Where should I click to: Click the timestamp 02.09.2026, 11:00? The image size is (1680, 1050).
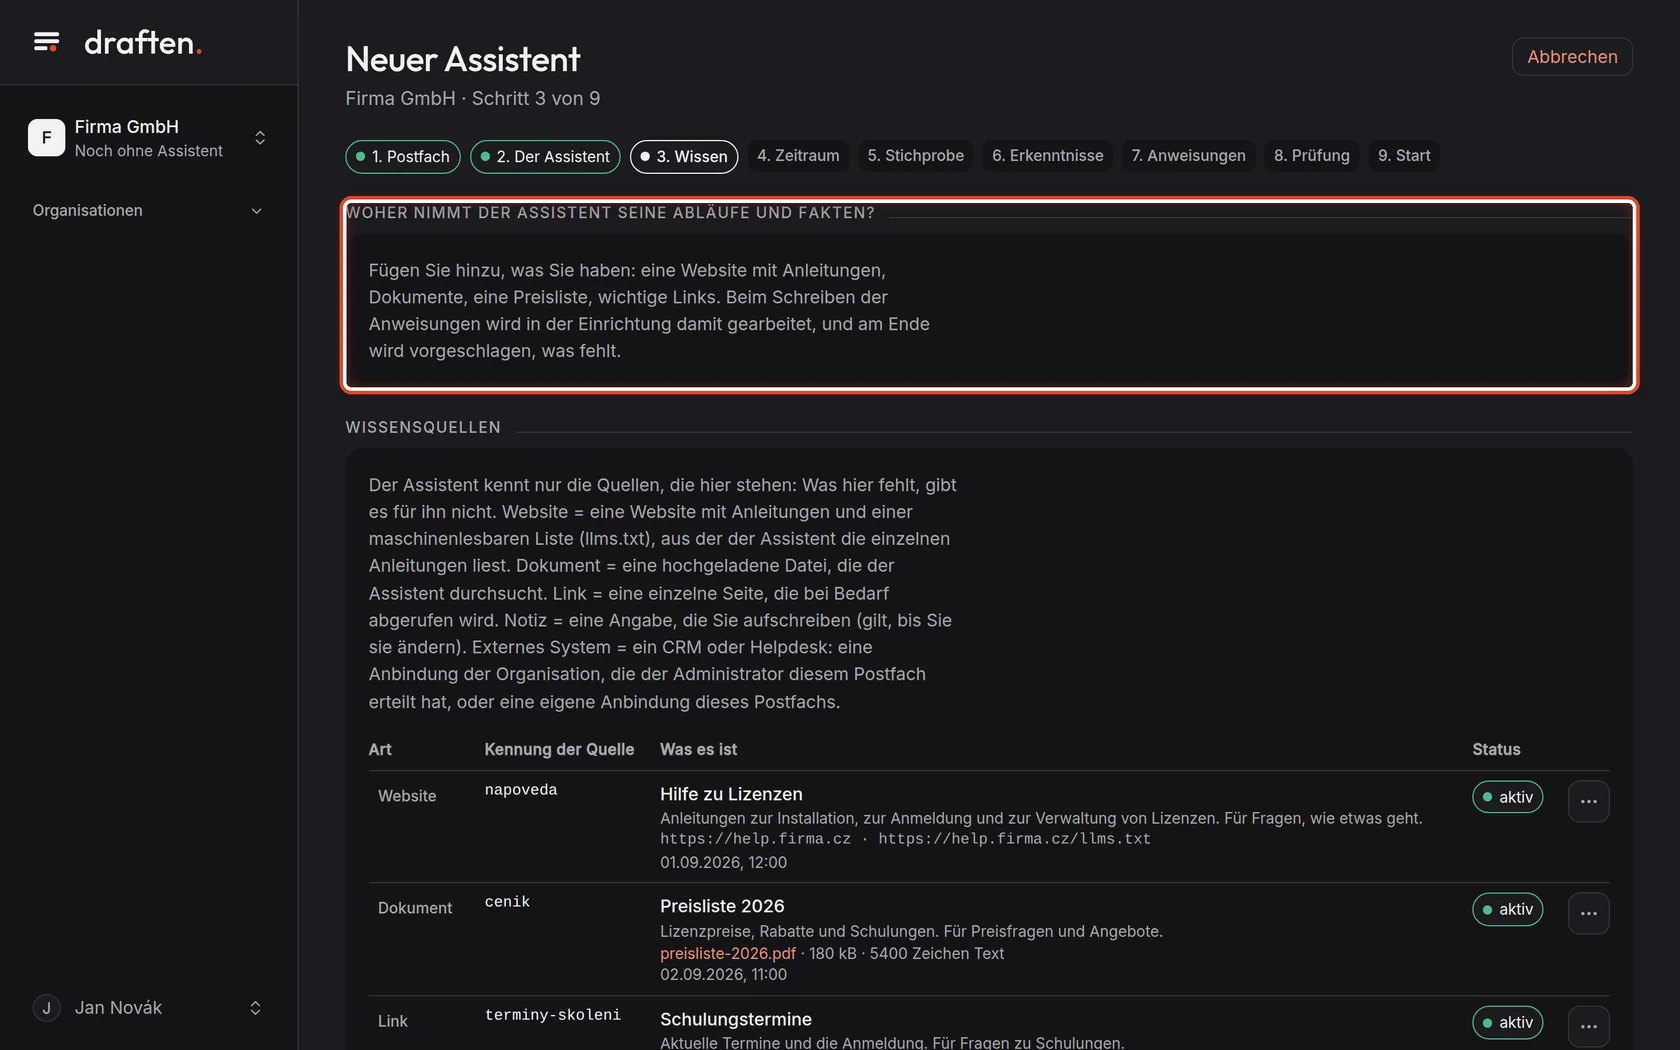point(723,974)
